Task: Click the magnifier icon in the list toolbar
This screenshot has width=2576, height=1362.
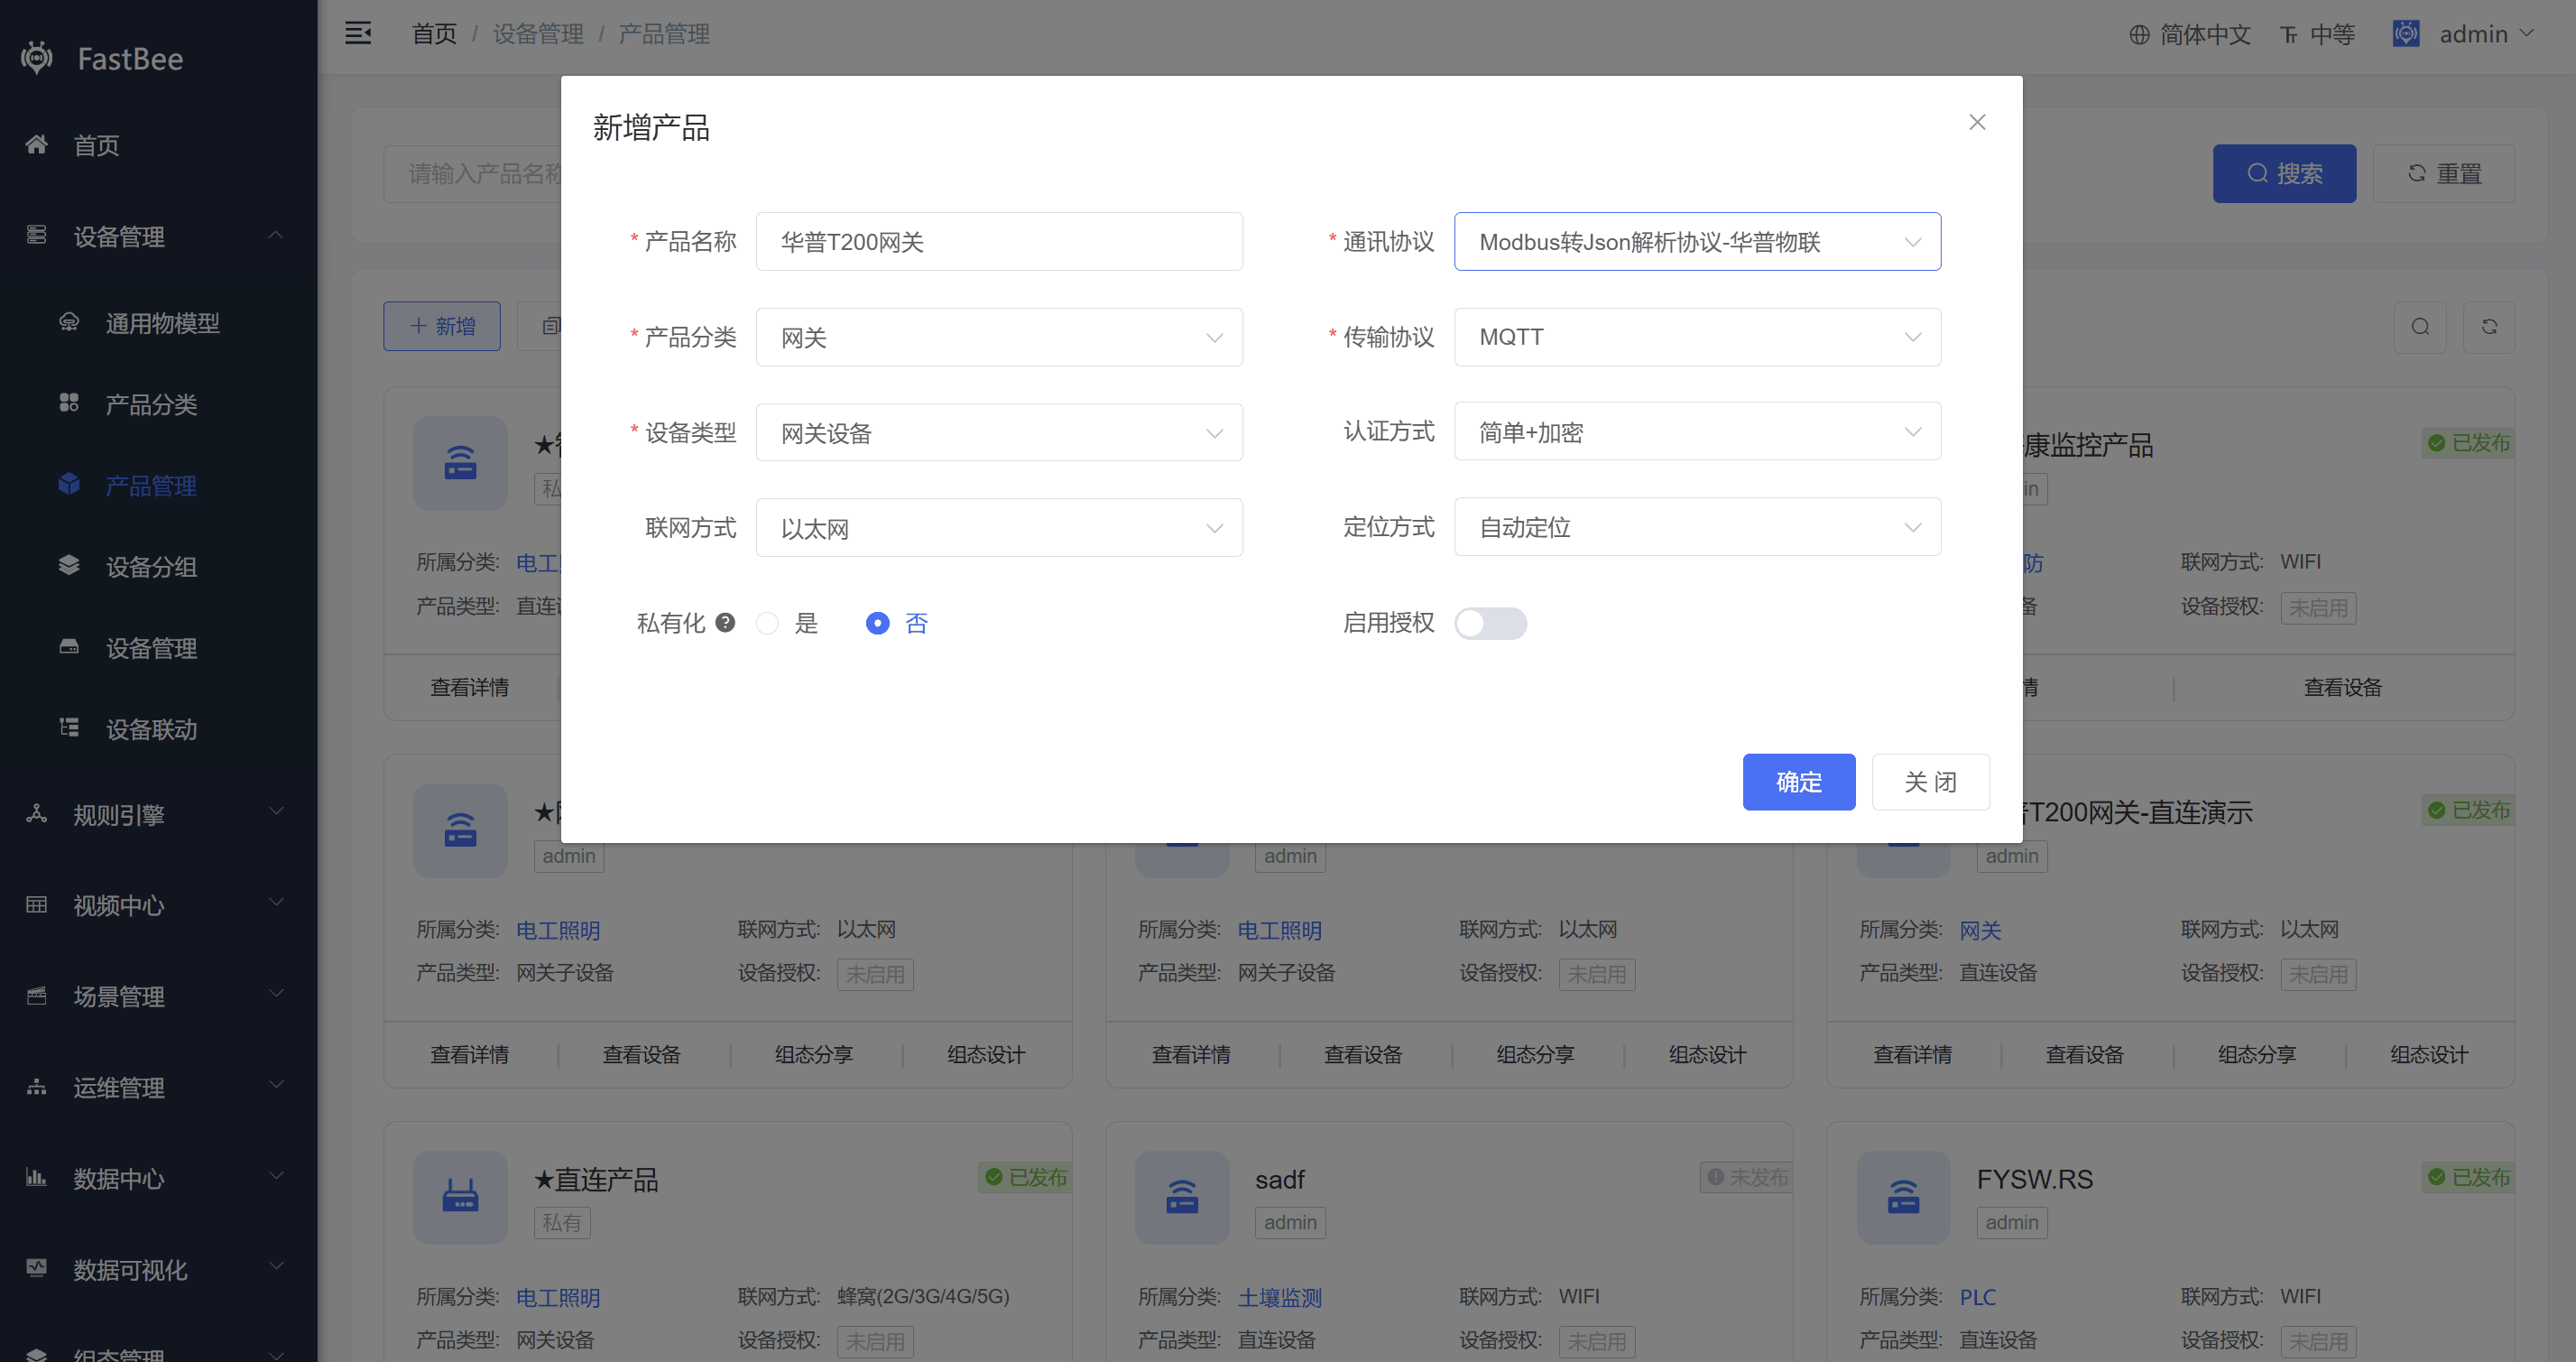Action: 2420,327
